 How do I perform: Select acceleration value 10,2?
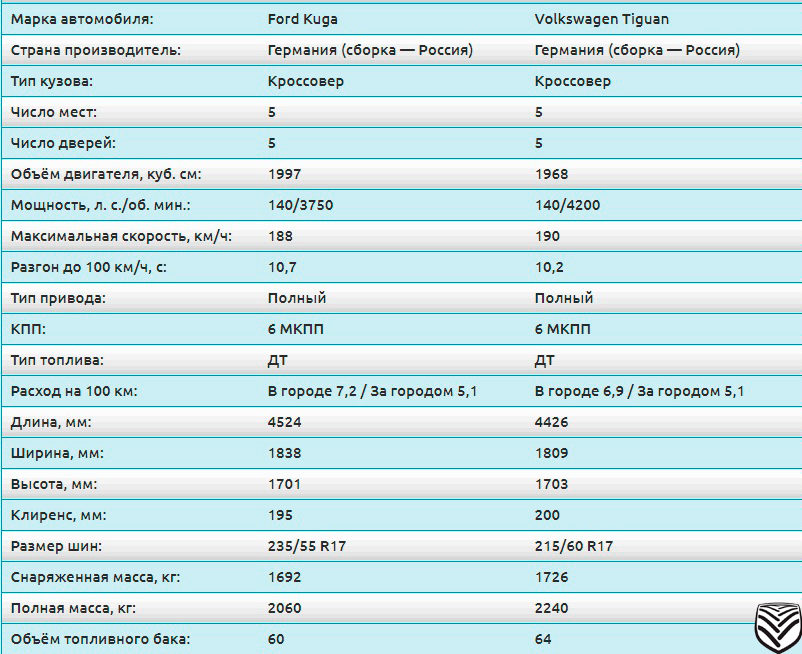click(x=549, y=267)
